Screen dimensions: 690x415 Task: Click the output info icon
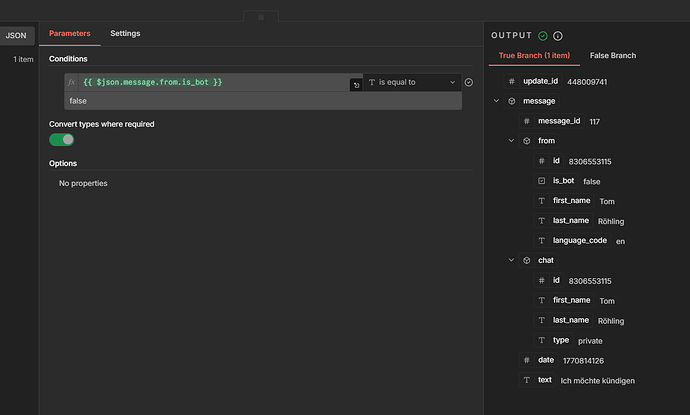558,36
